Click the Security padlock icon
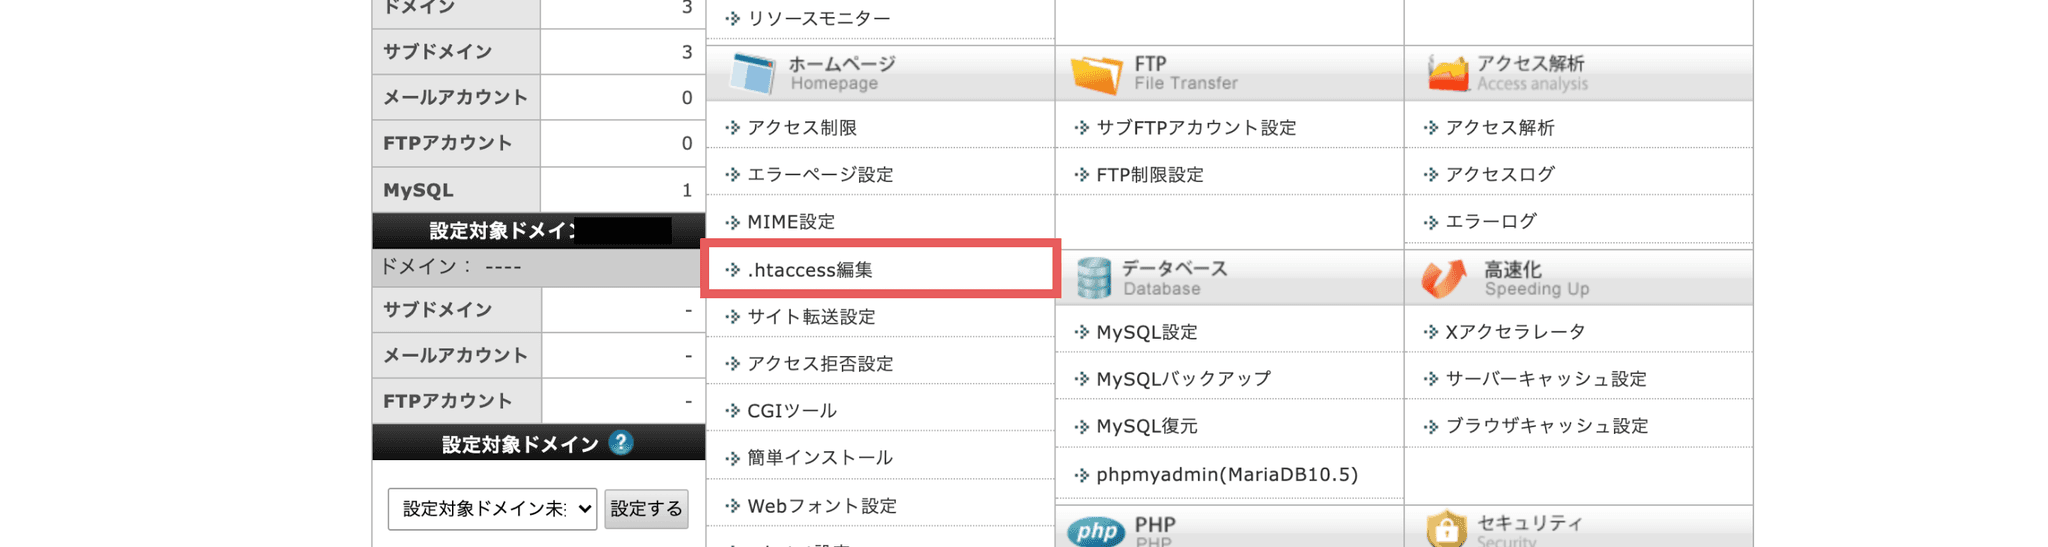The image size is (2048, 547). click(1446, 528)
